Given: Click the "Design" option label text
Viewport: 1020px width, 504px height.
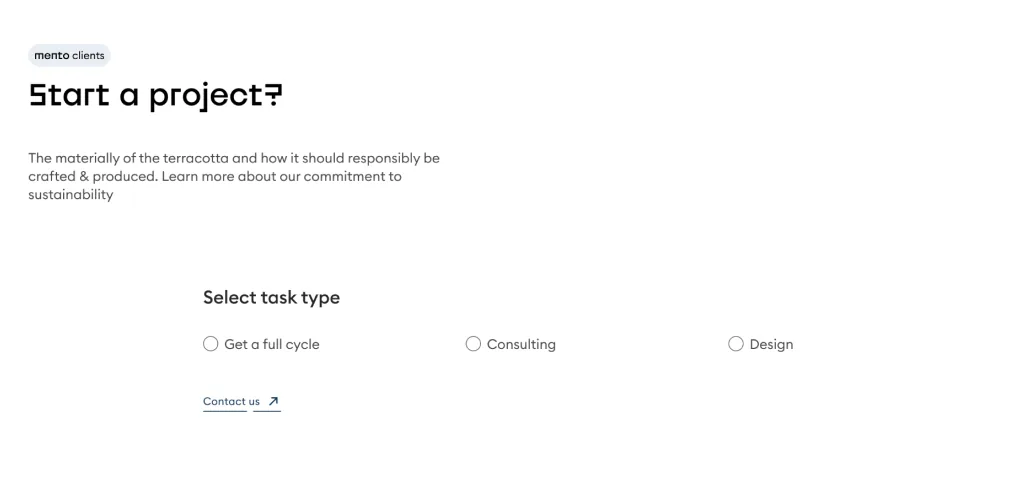Looking at the screenshot, I should coord(771,345).
